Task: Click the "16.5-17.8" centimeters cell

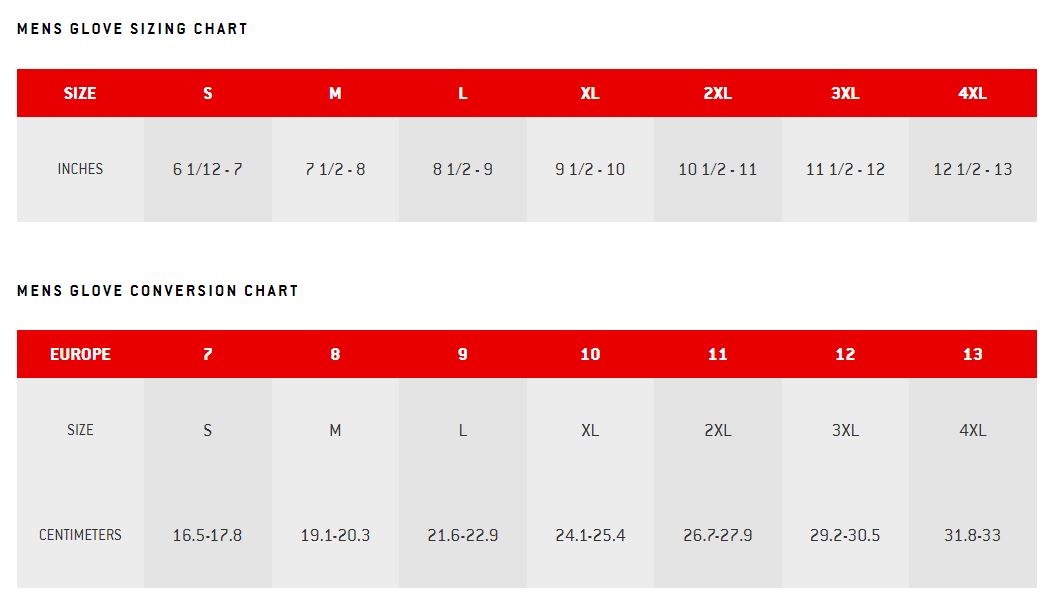Action: [x=208, y=535]
